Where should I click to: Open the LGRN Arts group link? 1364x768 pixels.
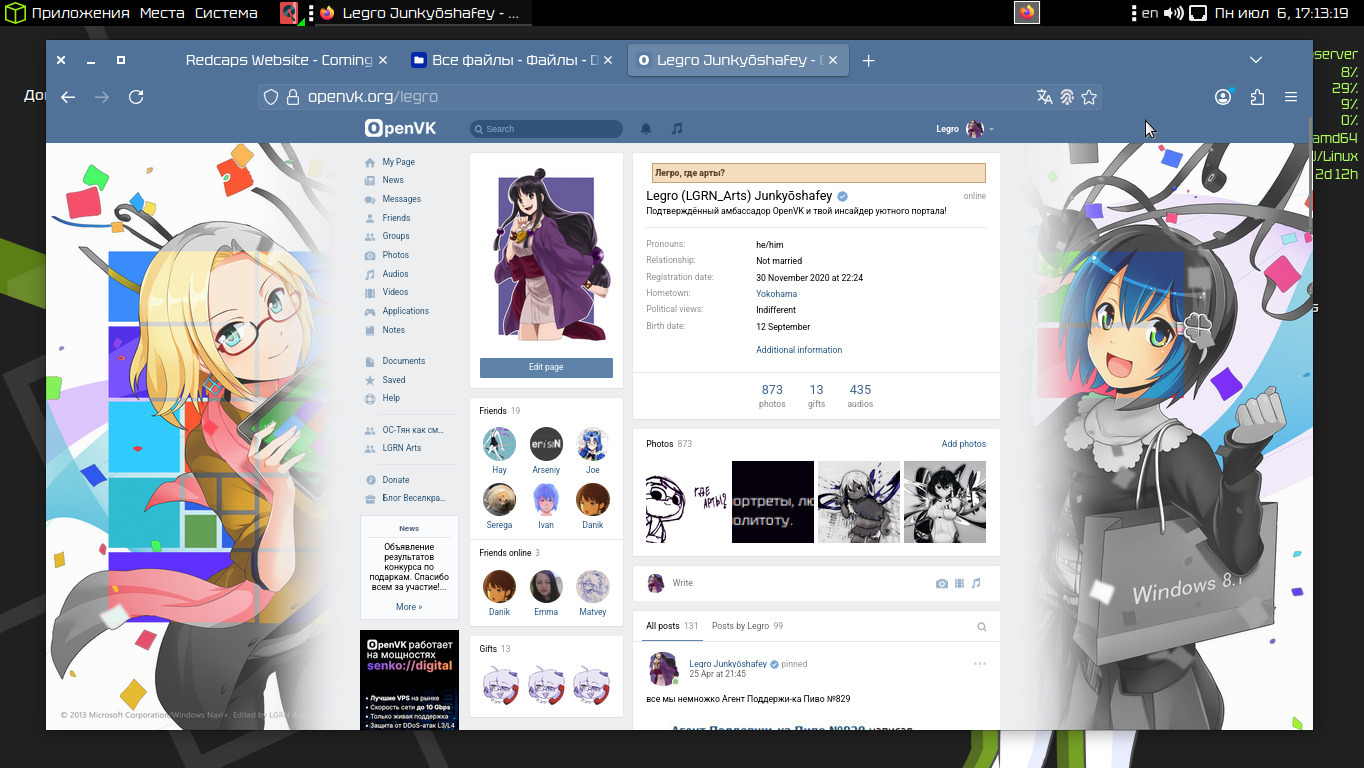[401, 448]
